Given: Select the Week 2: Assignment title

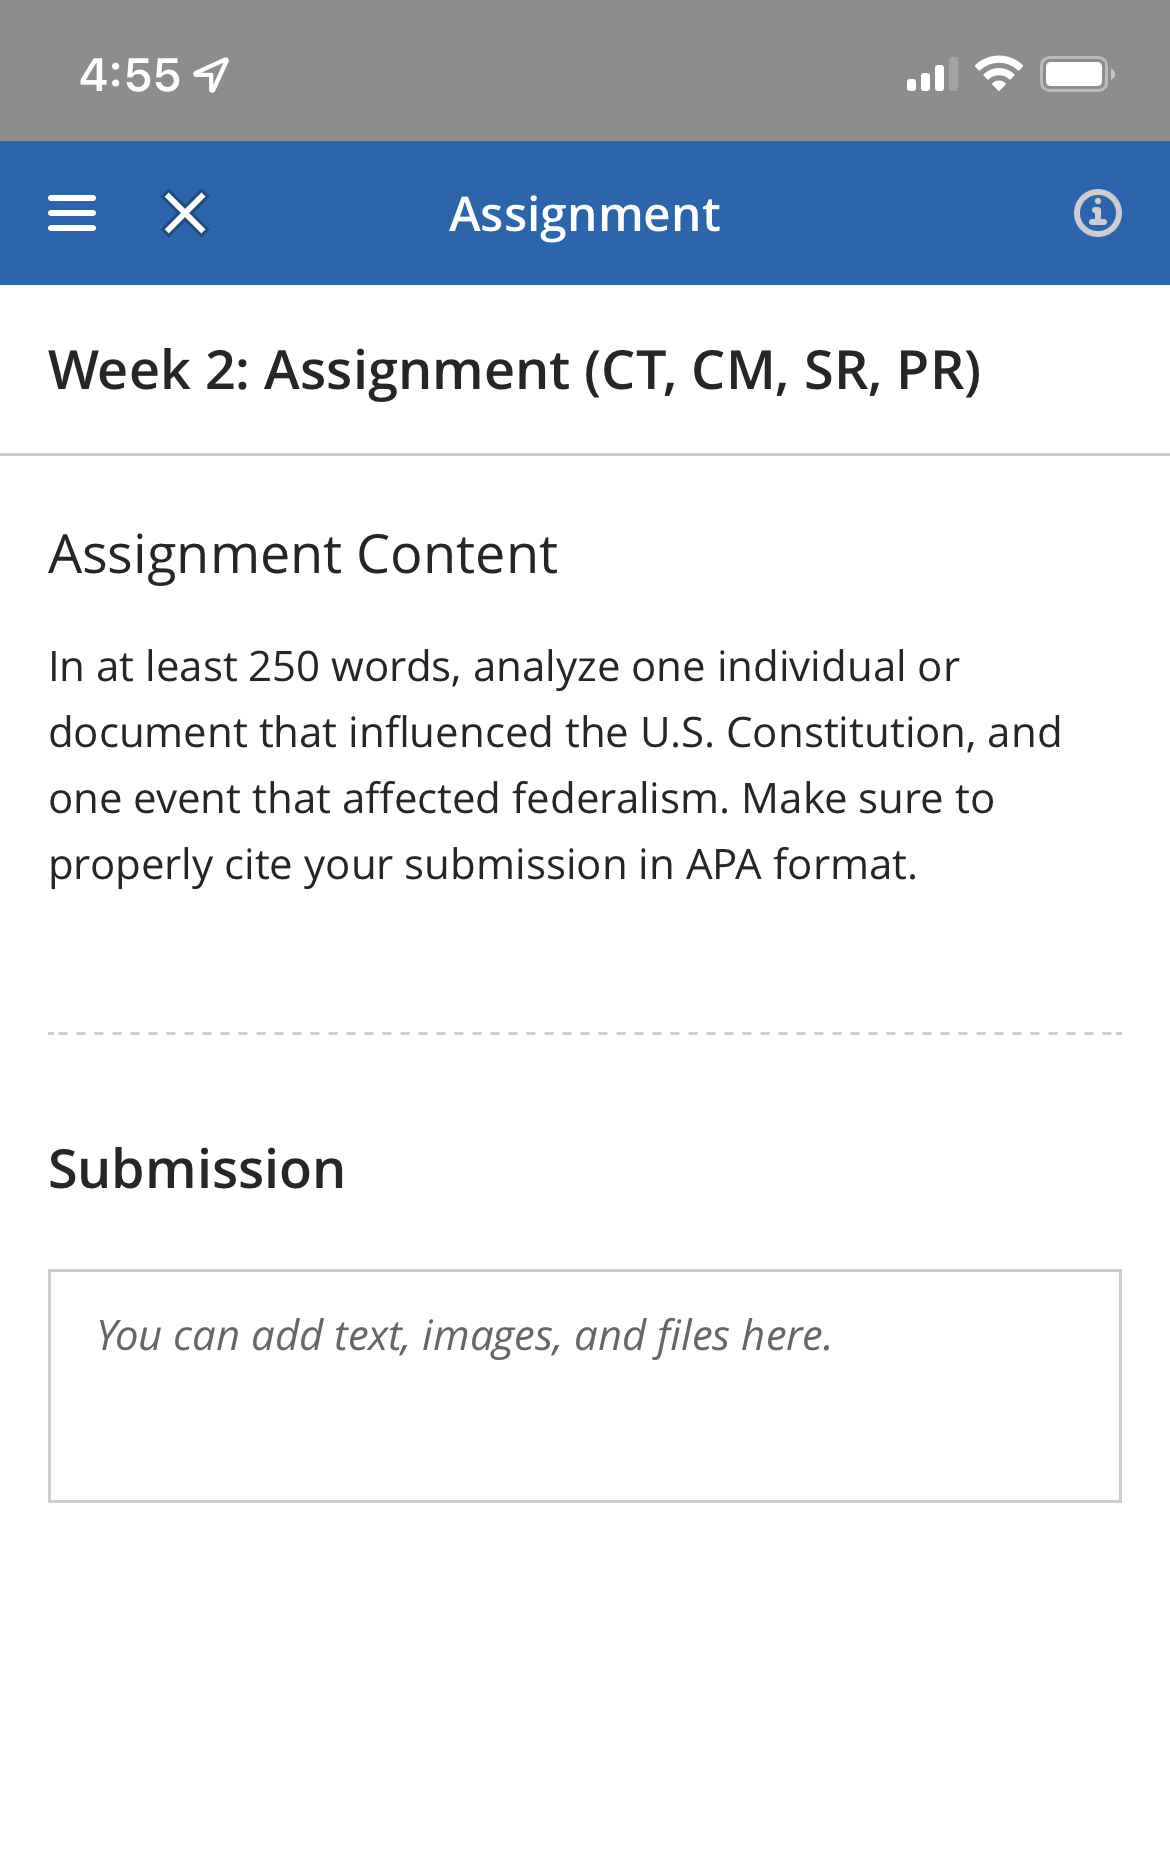Looking at the screenshot, I should point(514,370).
